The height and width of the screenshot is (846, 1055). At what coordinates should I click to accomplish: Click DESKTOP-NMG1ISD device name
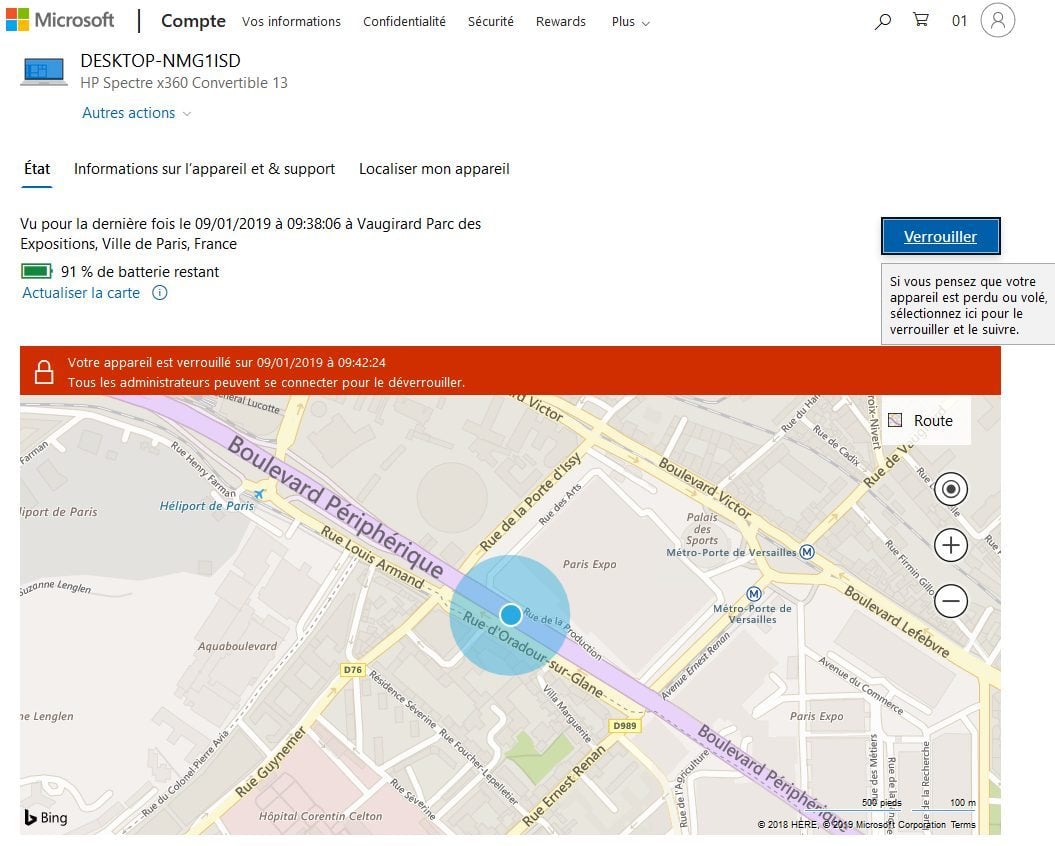coord(160,61)
